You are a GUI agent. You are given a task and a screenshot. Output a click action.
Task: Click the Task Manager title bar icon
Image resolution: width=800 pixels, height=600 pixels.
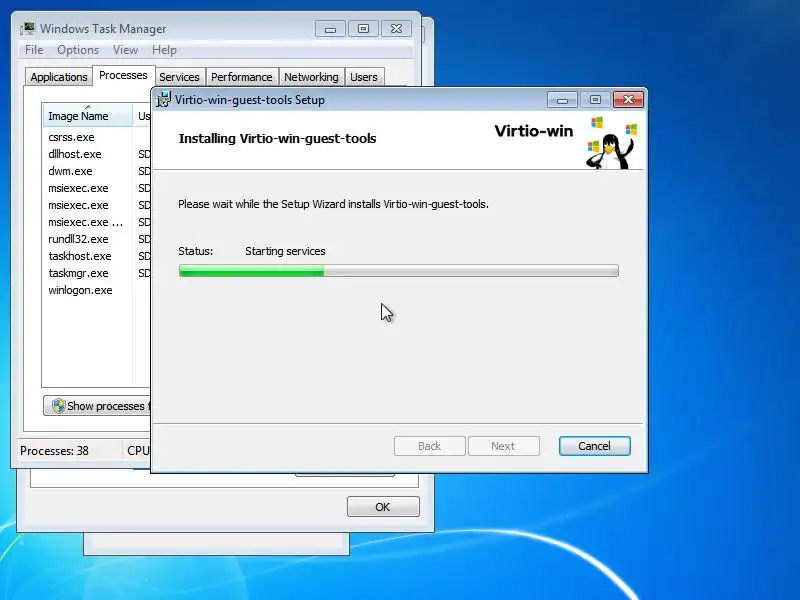(28, 29)
